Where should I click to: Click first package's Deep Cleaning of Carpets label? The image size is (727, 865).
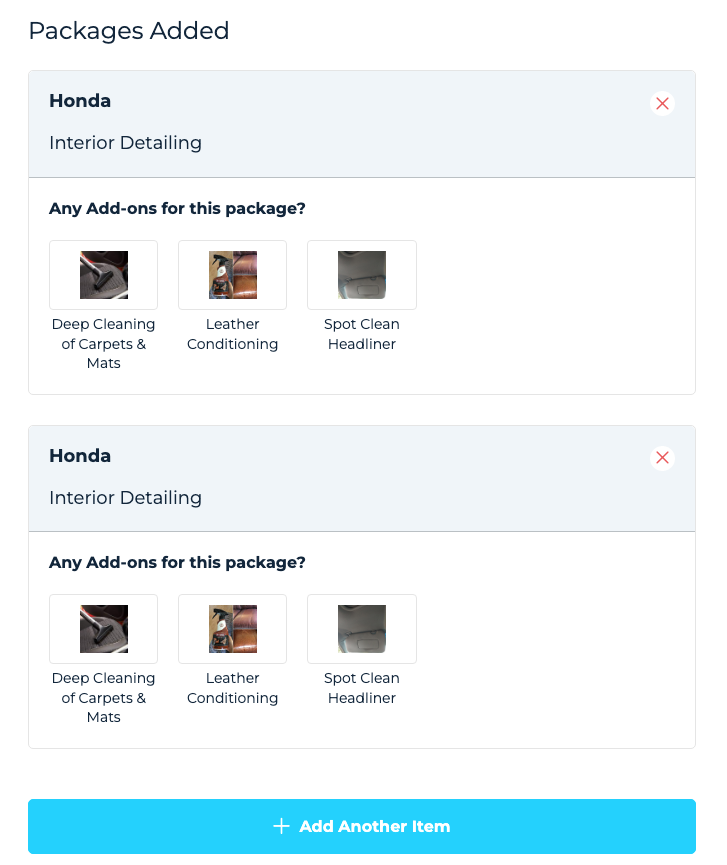click(104, 344)
